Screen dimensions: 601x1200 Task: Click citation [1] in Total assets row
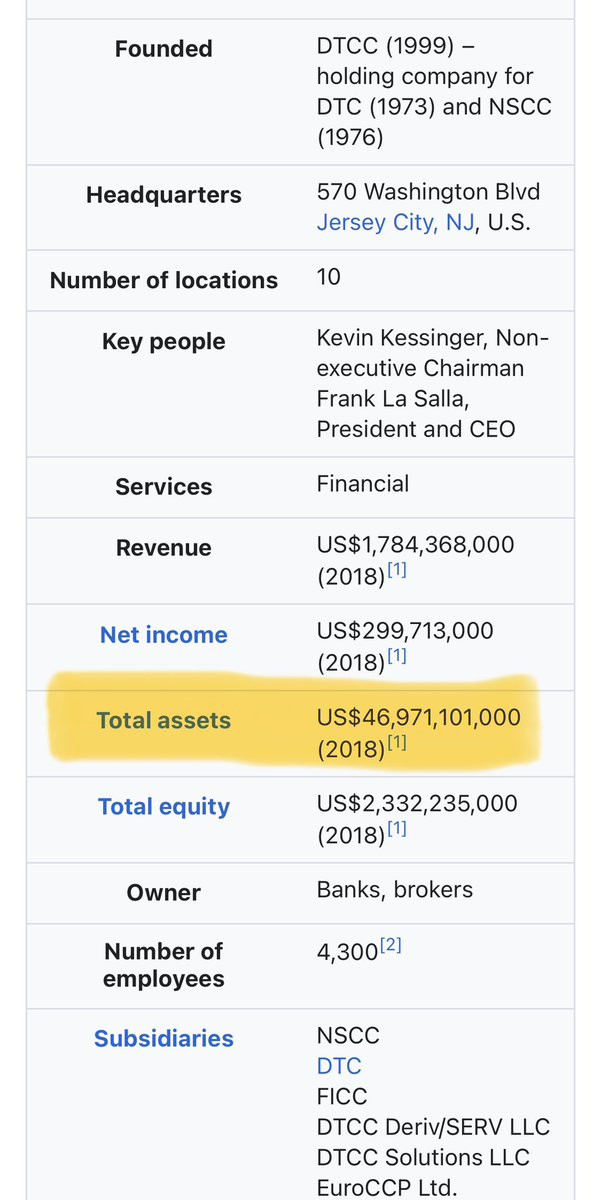click(x=397, y=743)
